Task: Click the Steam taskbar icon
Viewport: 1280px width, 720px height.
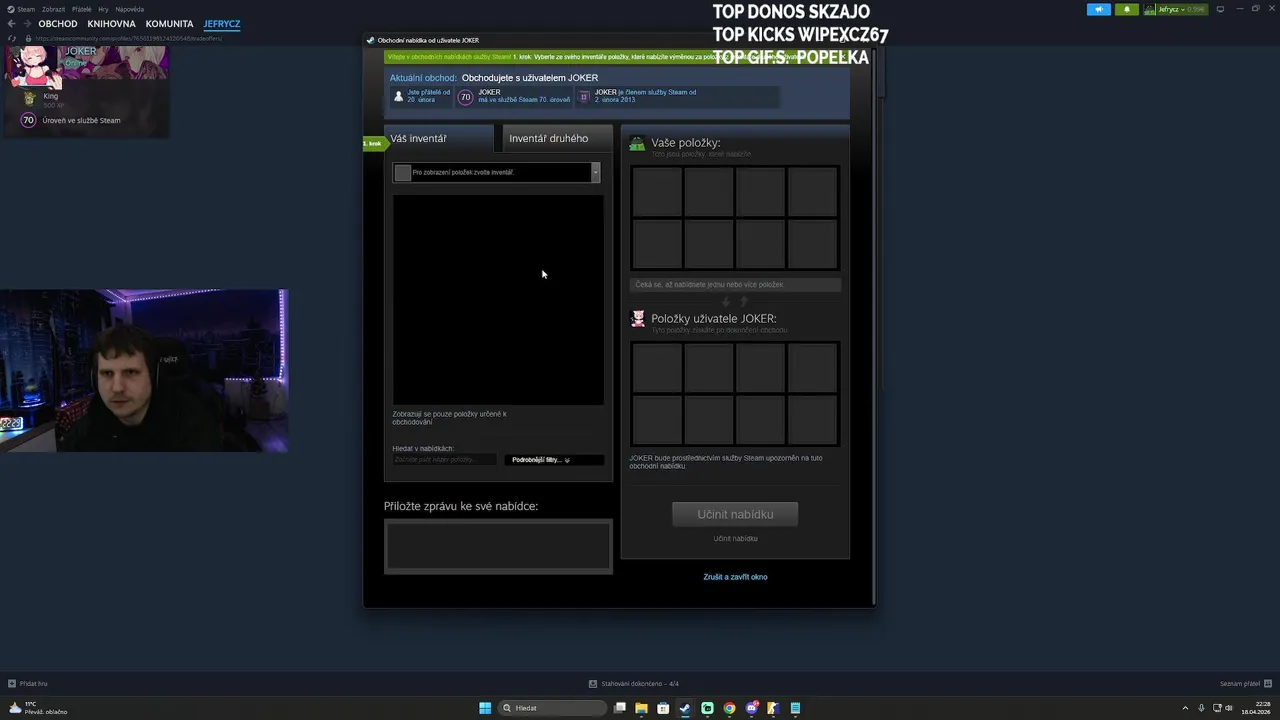Action: [x=685, y=708]
